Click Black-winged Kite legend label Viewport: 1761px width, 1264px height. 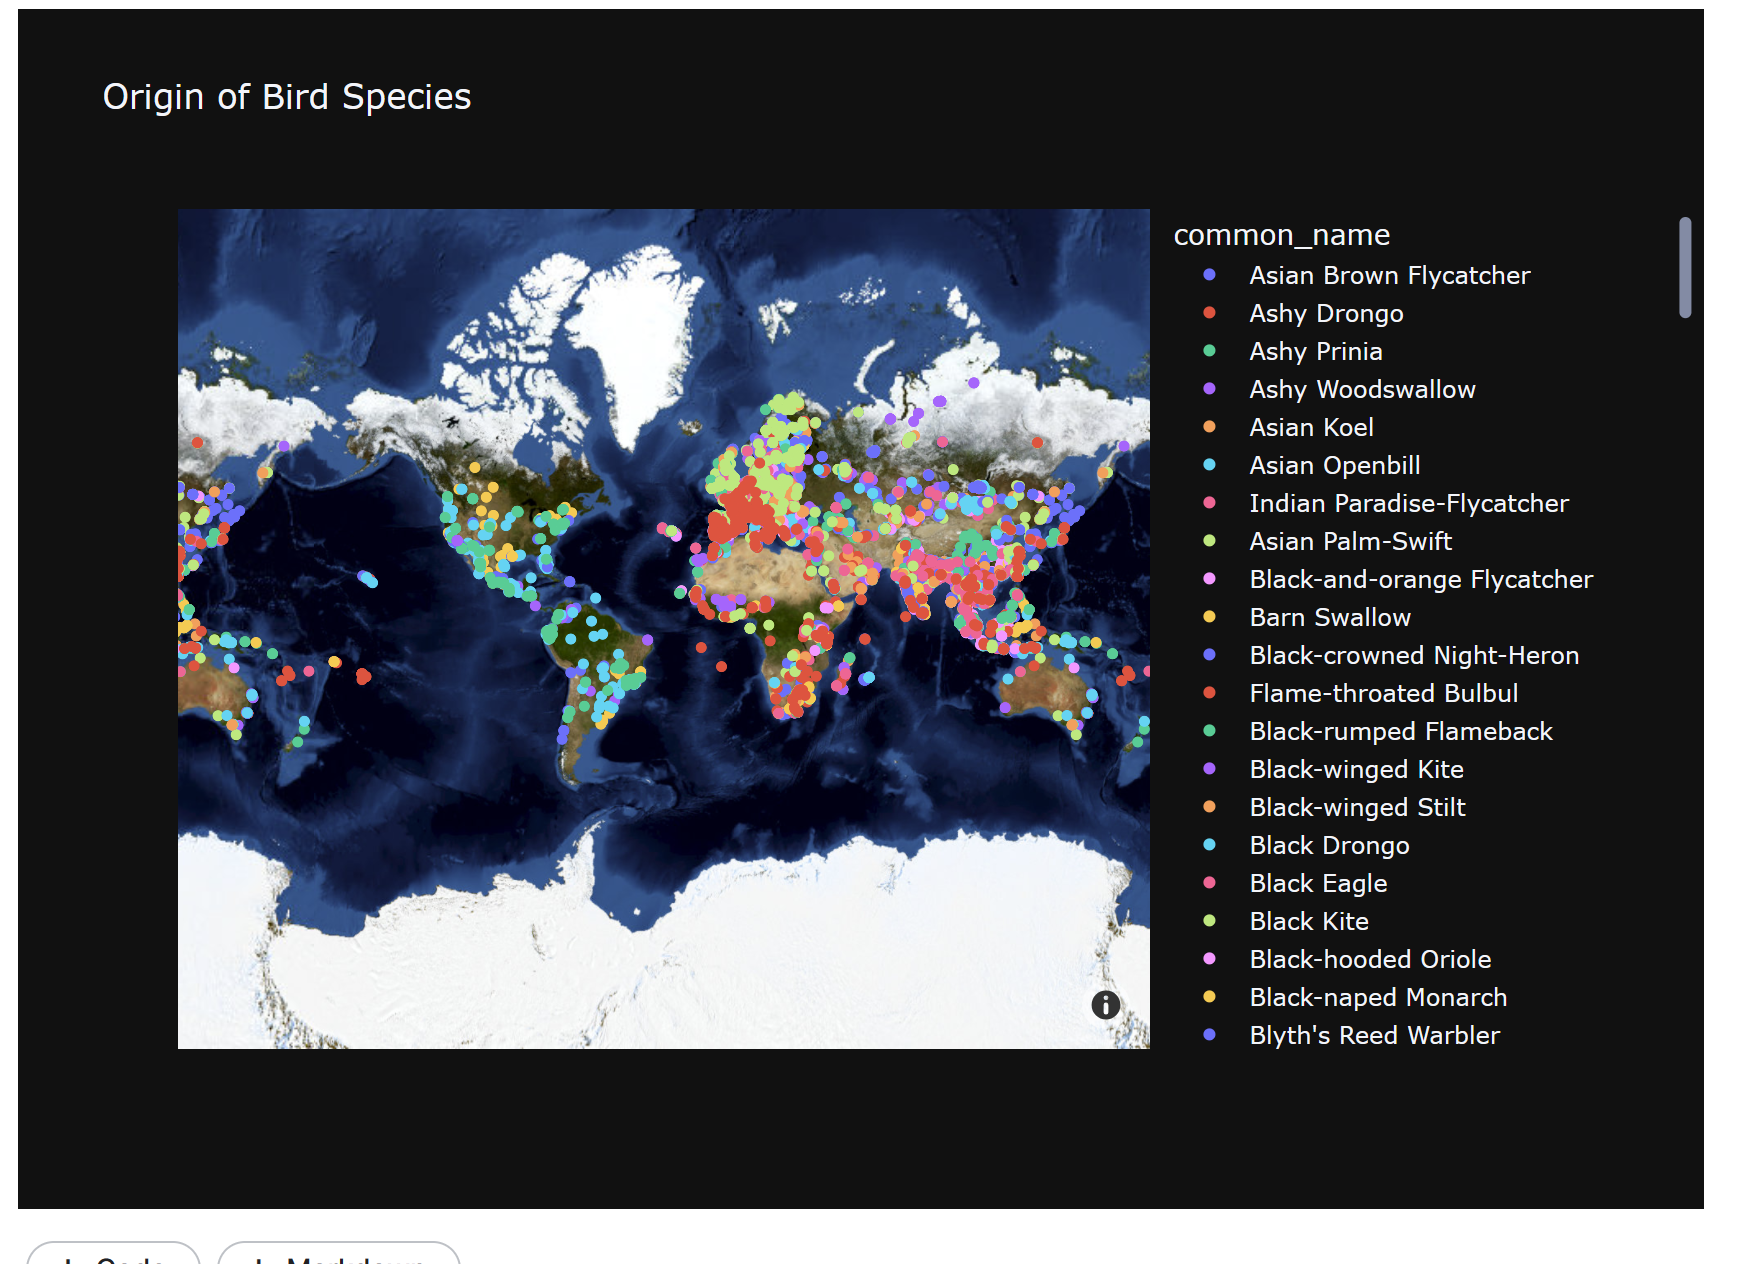1356,769
